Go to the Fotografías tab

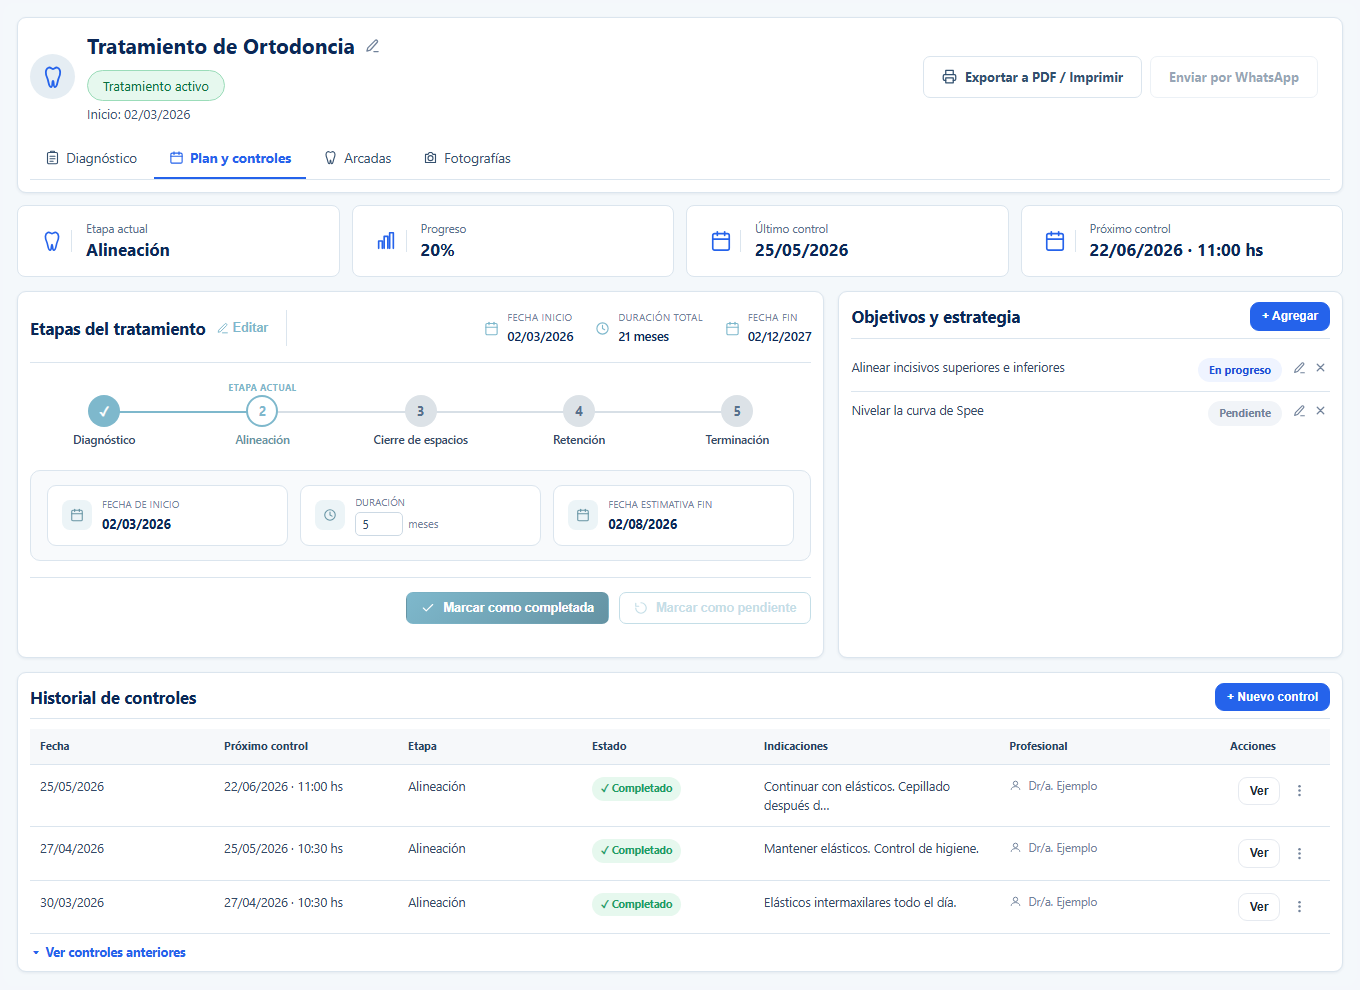(468, 158)
